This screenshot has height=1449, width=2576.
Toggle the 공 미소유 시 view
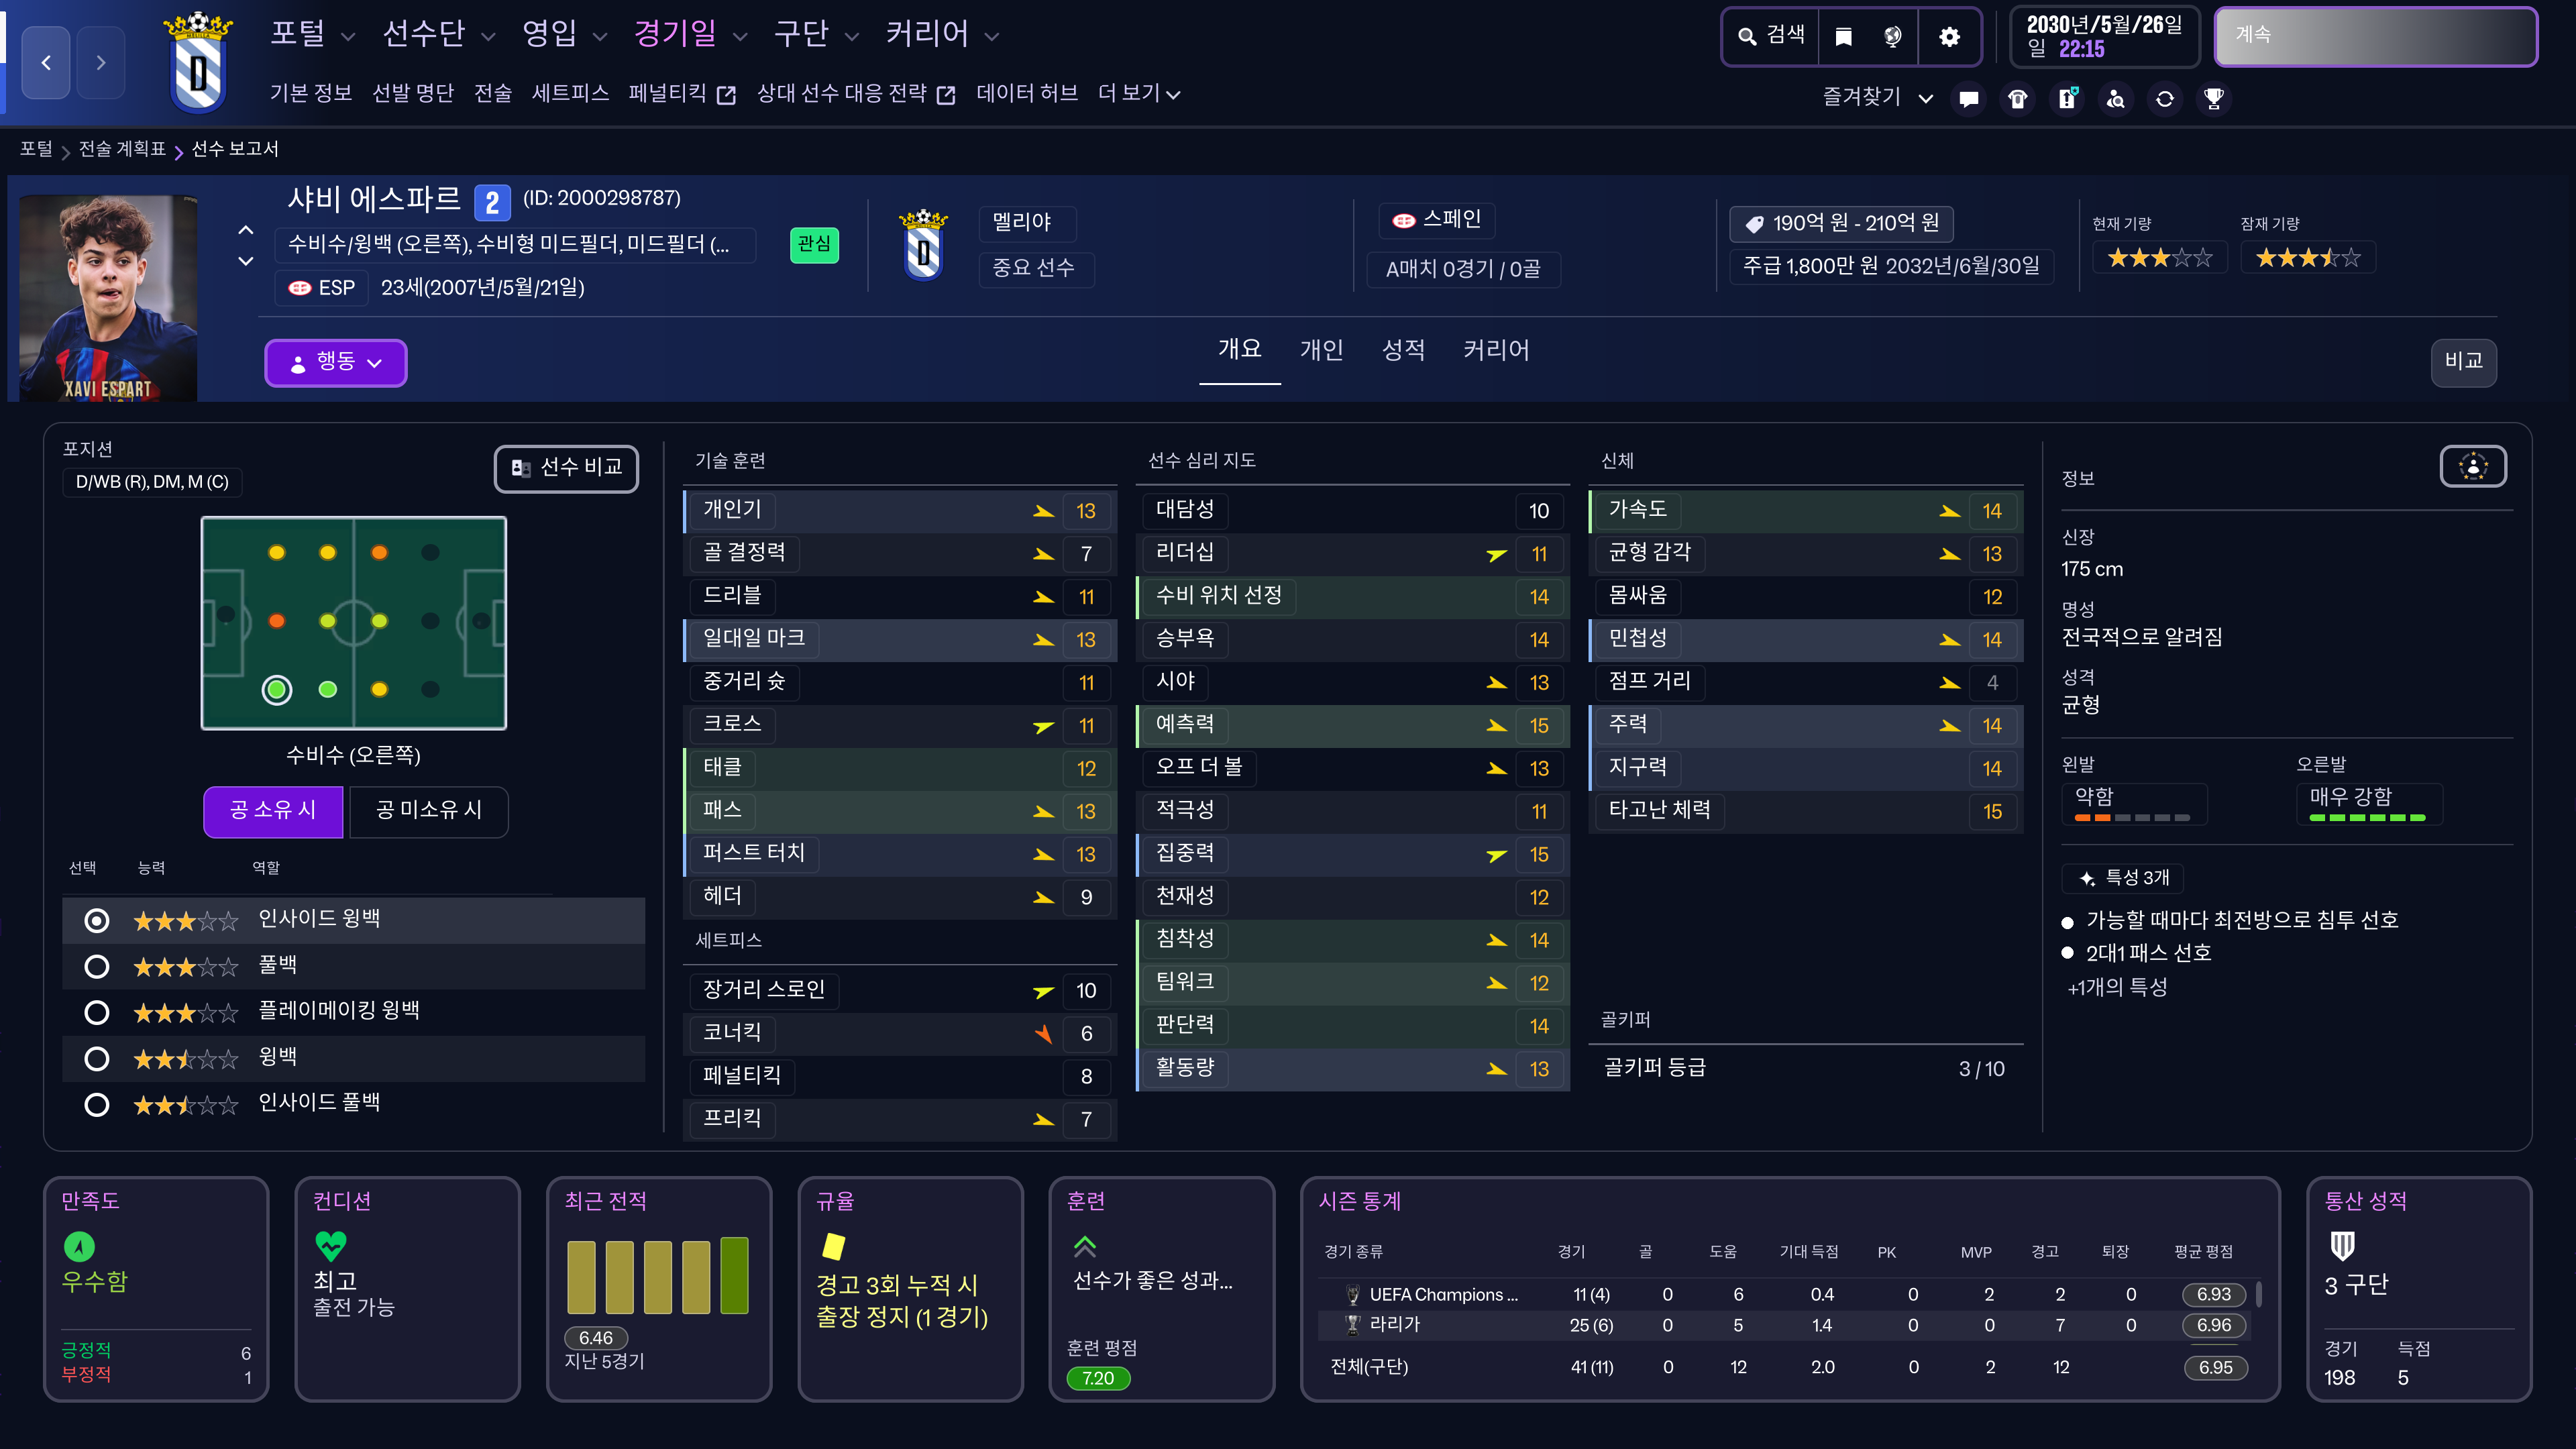coord(428,811)
